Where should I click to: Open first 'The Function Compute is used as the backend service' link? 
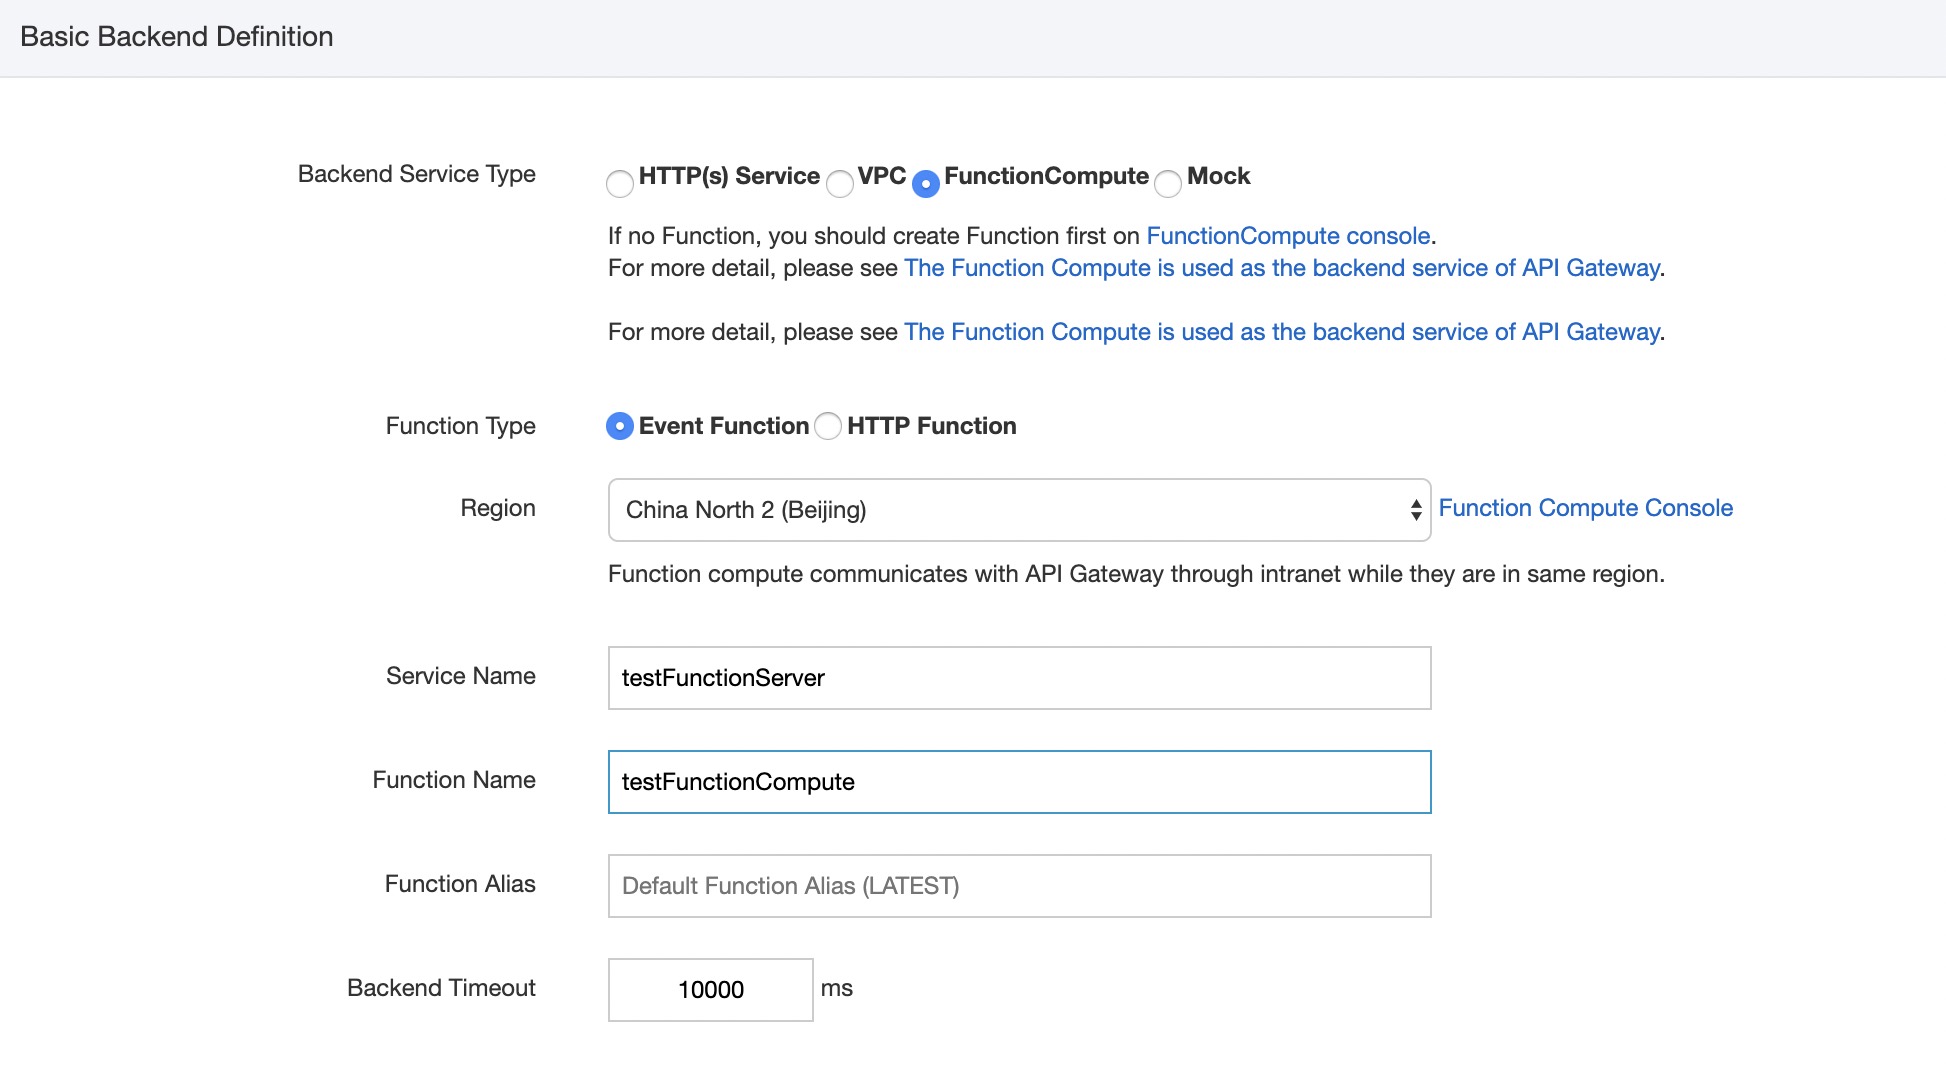(1282, 268)
